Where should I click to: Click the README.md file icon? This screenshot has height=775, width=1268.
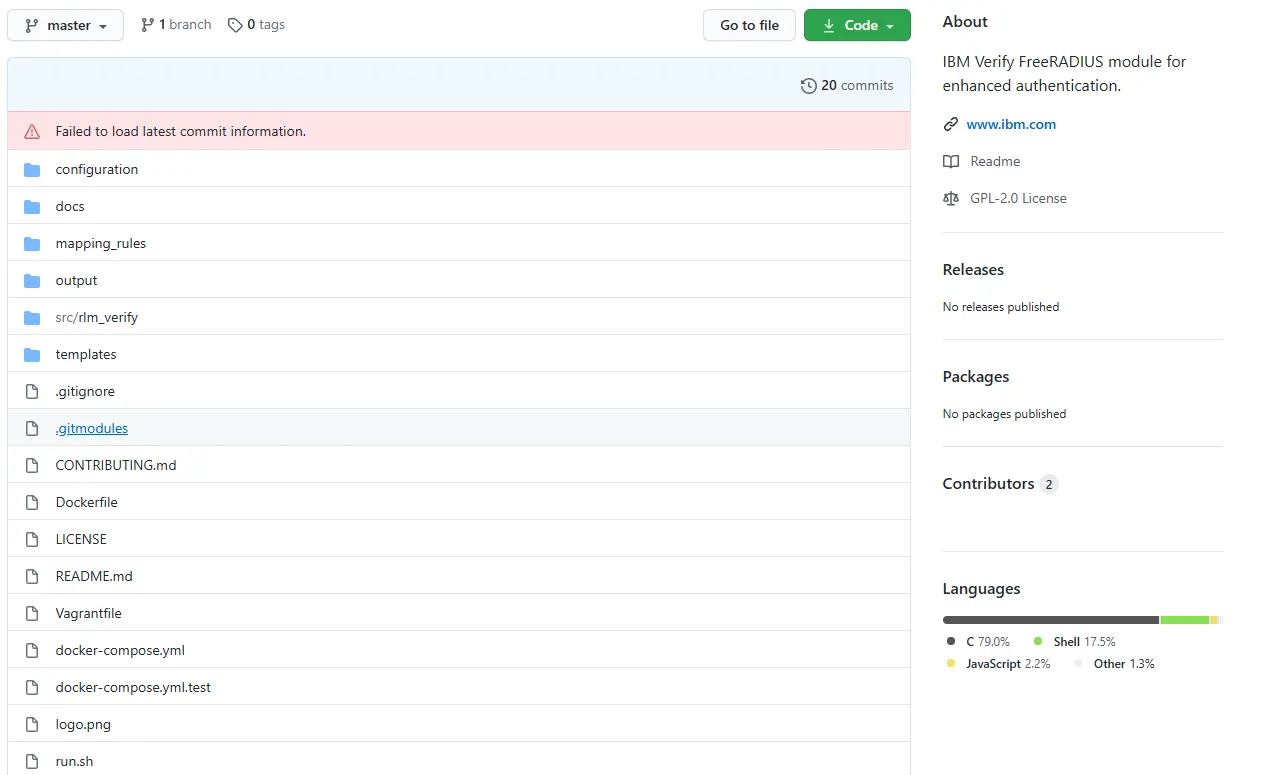pos(32,576)
